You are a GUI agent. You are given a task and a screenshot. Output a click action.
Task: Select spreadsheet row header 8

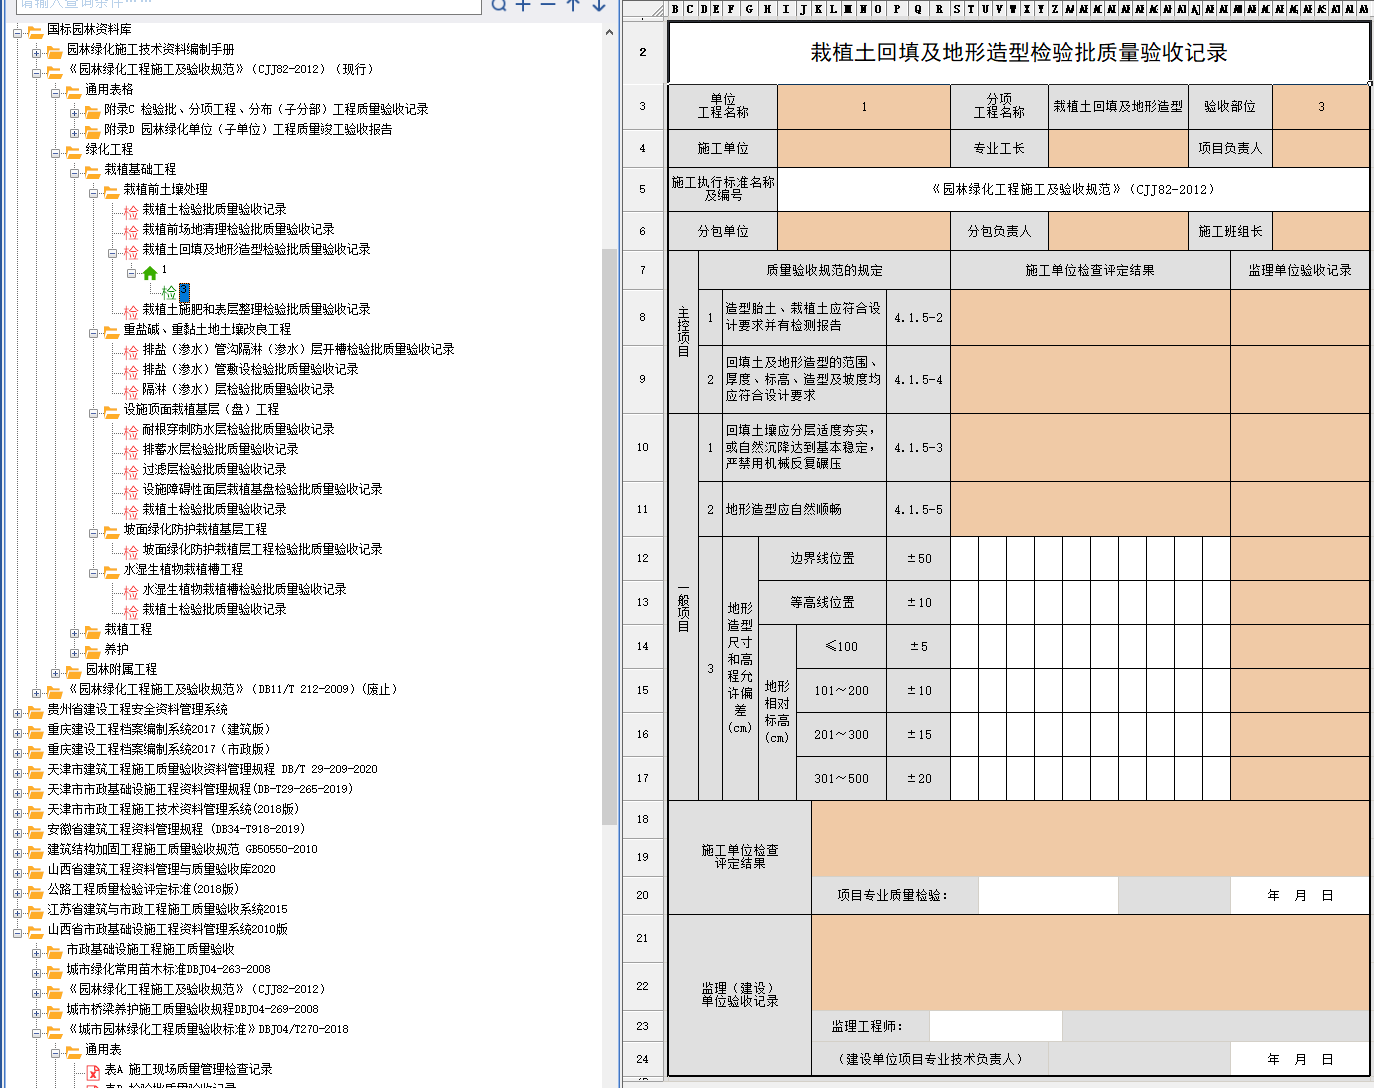pyautogui.click(x=642, y=317)
